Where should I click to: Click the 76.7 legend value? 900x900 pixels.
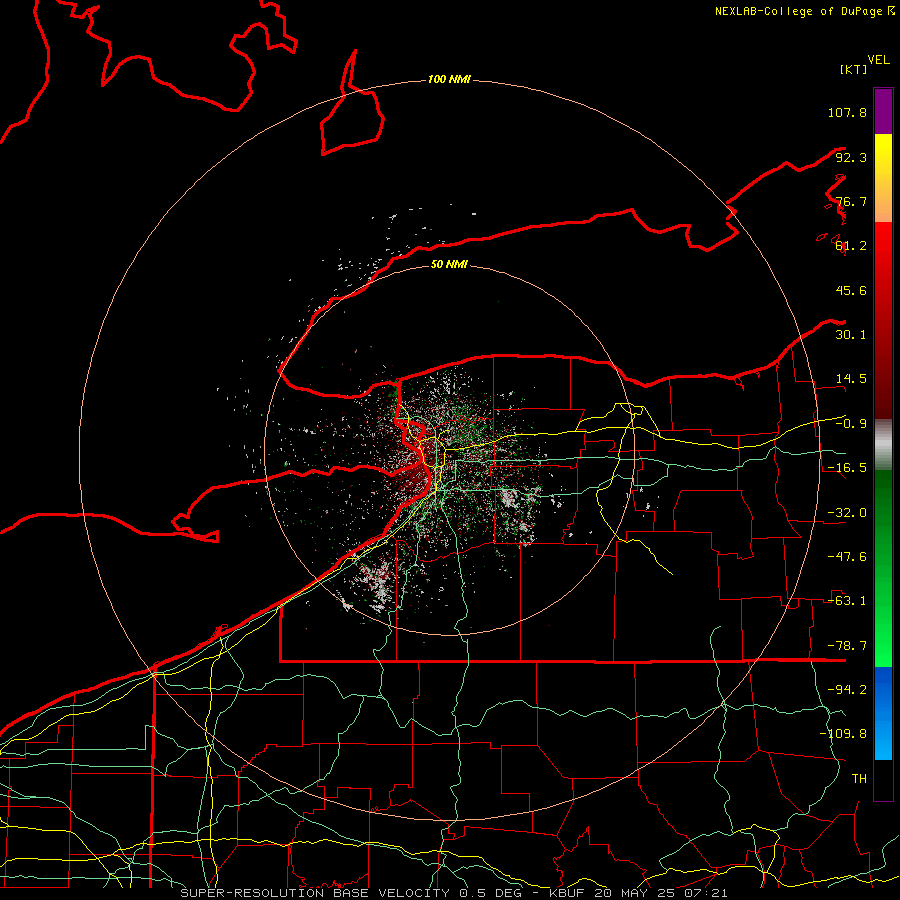(x=851, y=201)
